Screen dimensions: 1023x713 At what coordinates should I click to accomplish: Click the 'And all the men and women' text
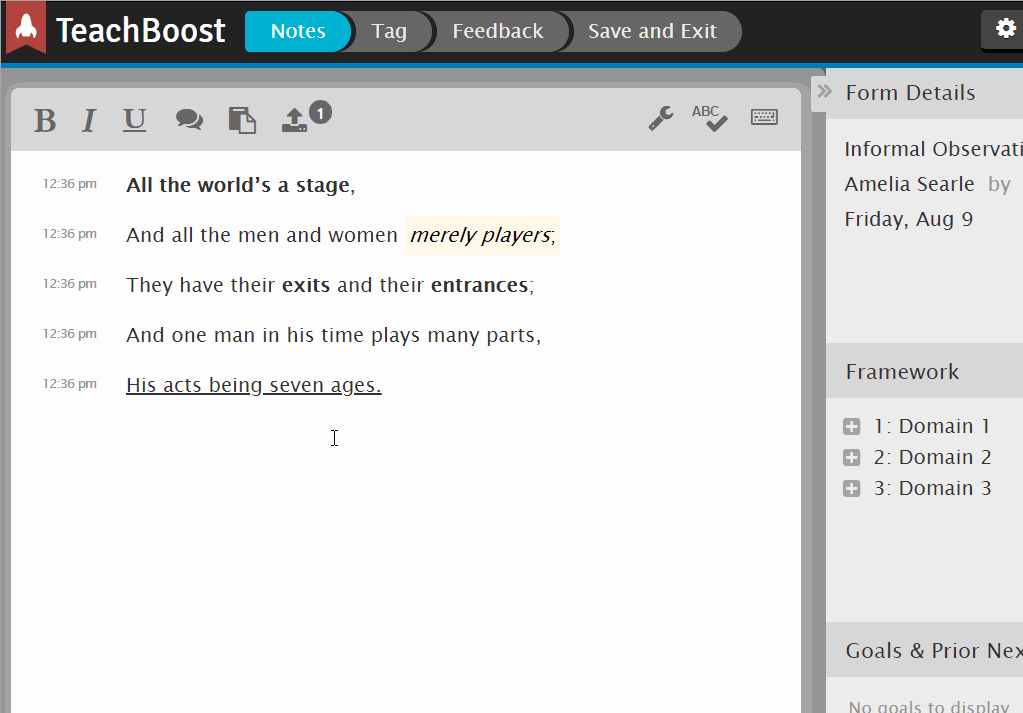coord(262,235)
